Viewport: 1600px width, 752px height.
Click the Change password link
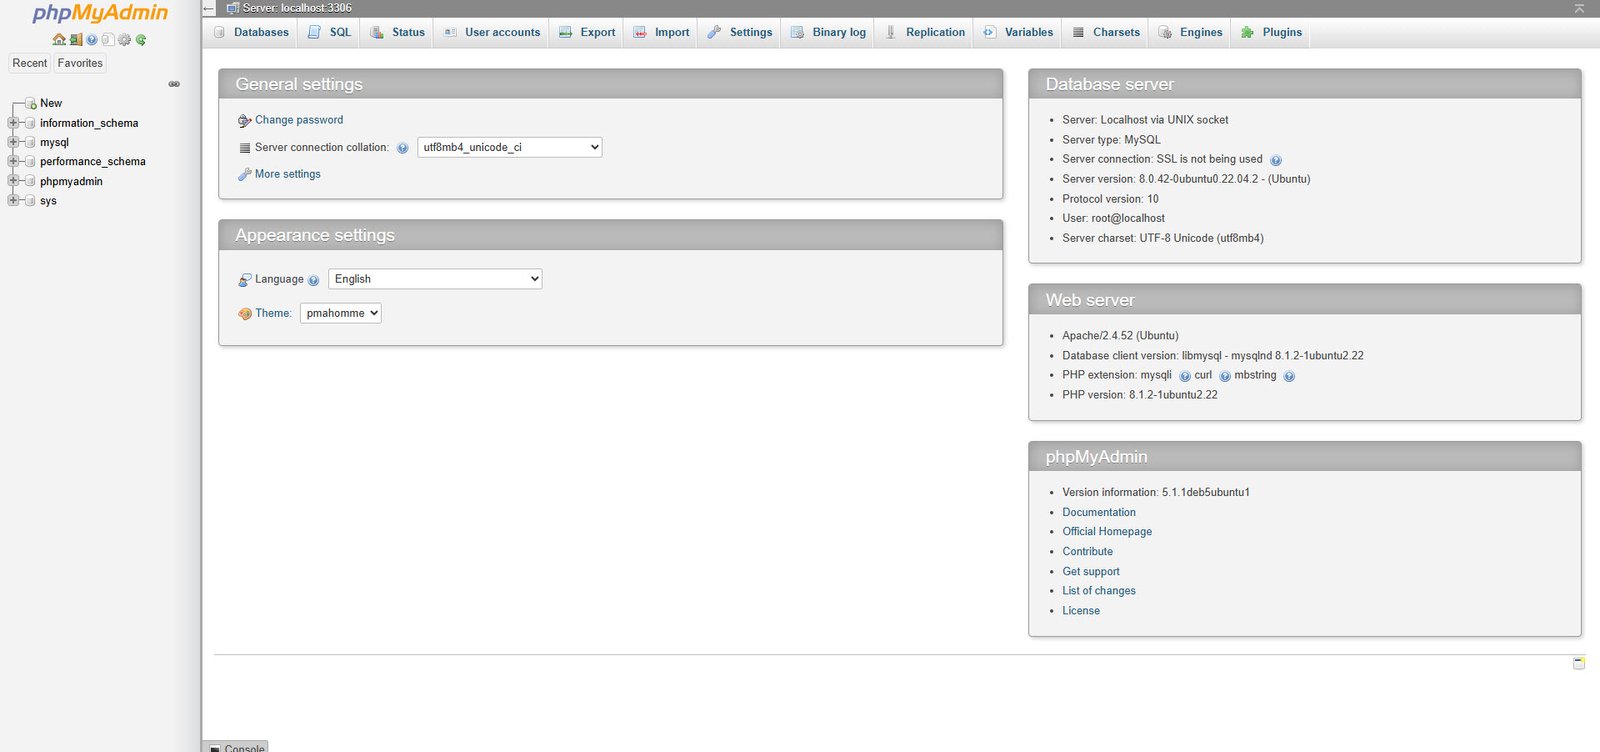(299, 120)
